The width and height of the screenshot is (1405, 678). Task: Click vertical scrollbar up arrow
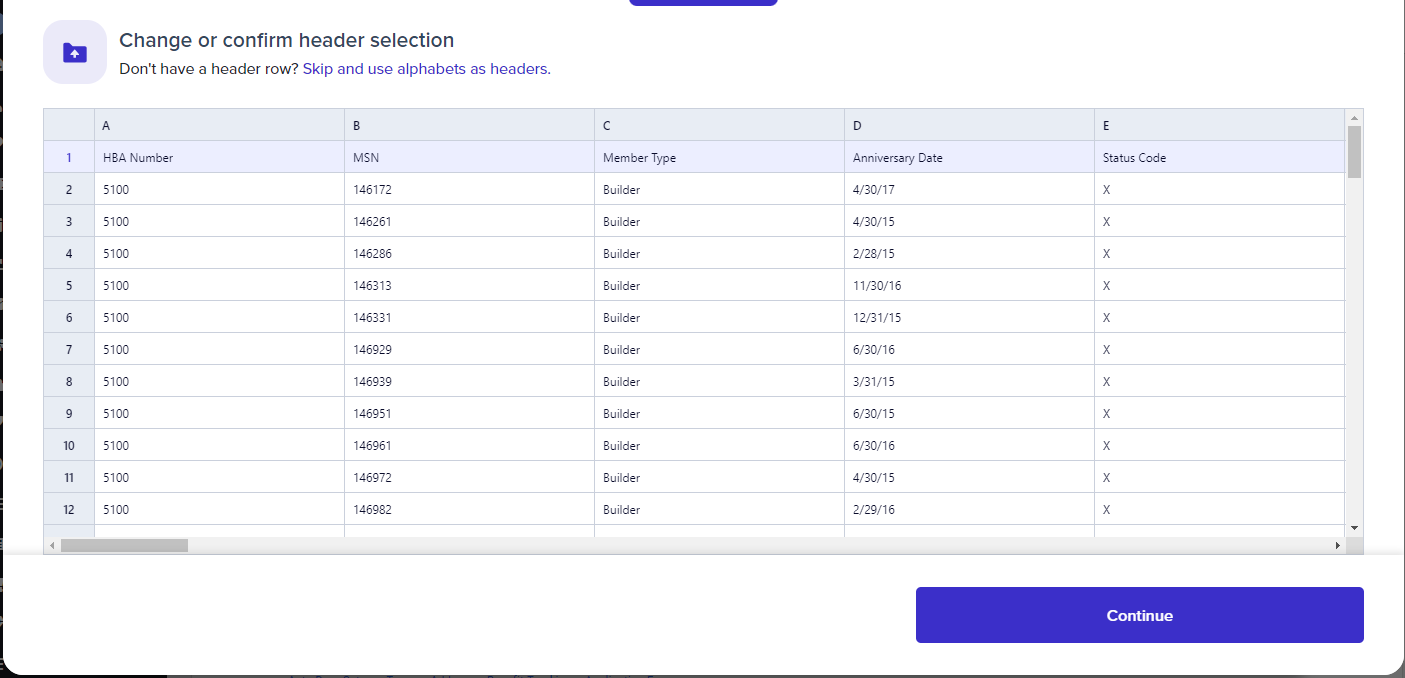1354,117
